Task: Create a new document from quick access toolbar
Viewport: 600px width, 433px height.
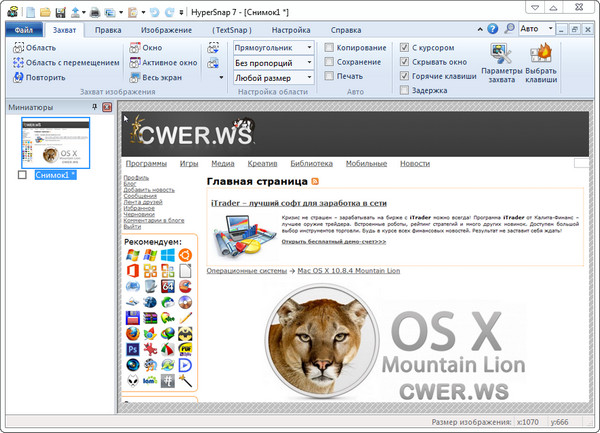Action: point(31,13)
